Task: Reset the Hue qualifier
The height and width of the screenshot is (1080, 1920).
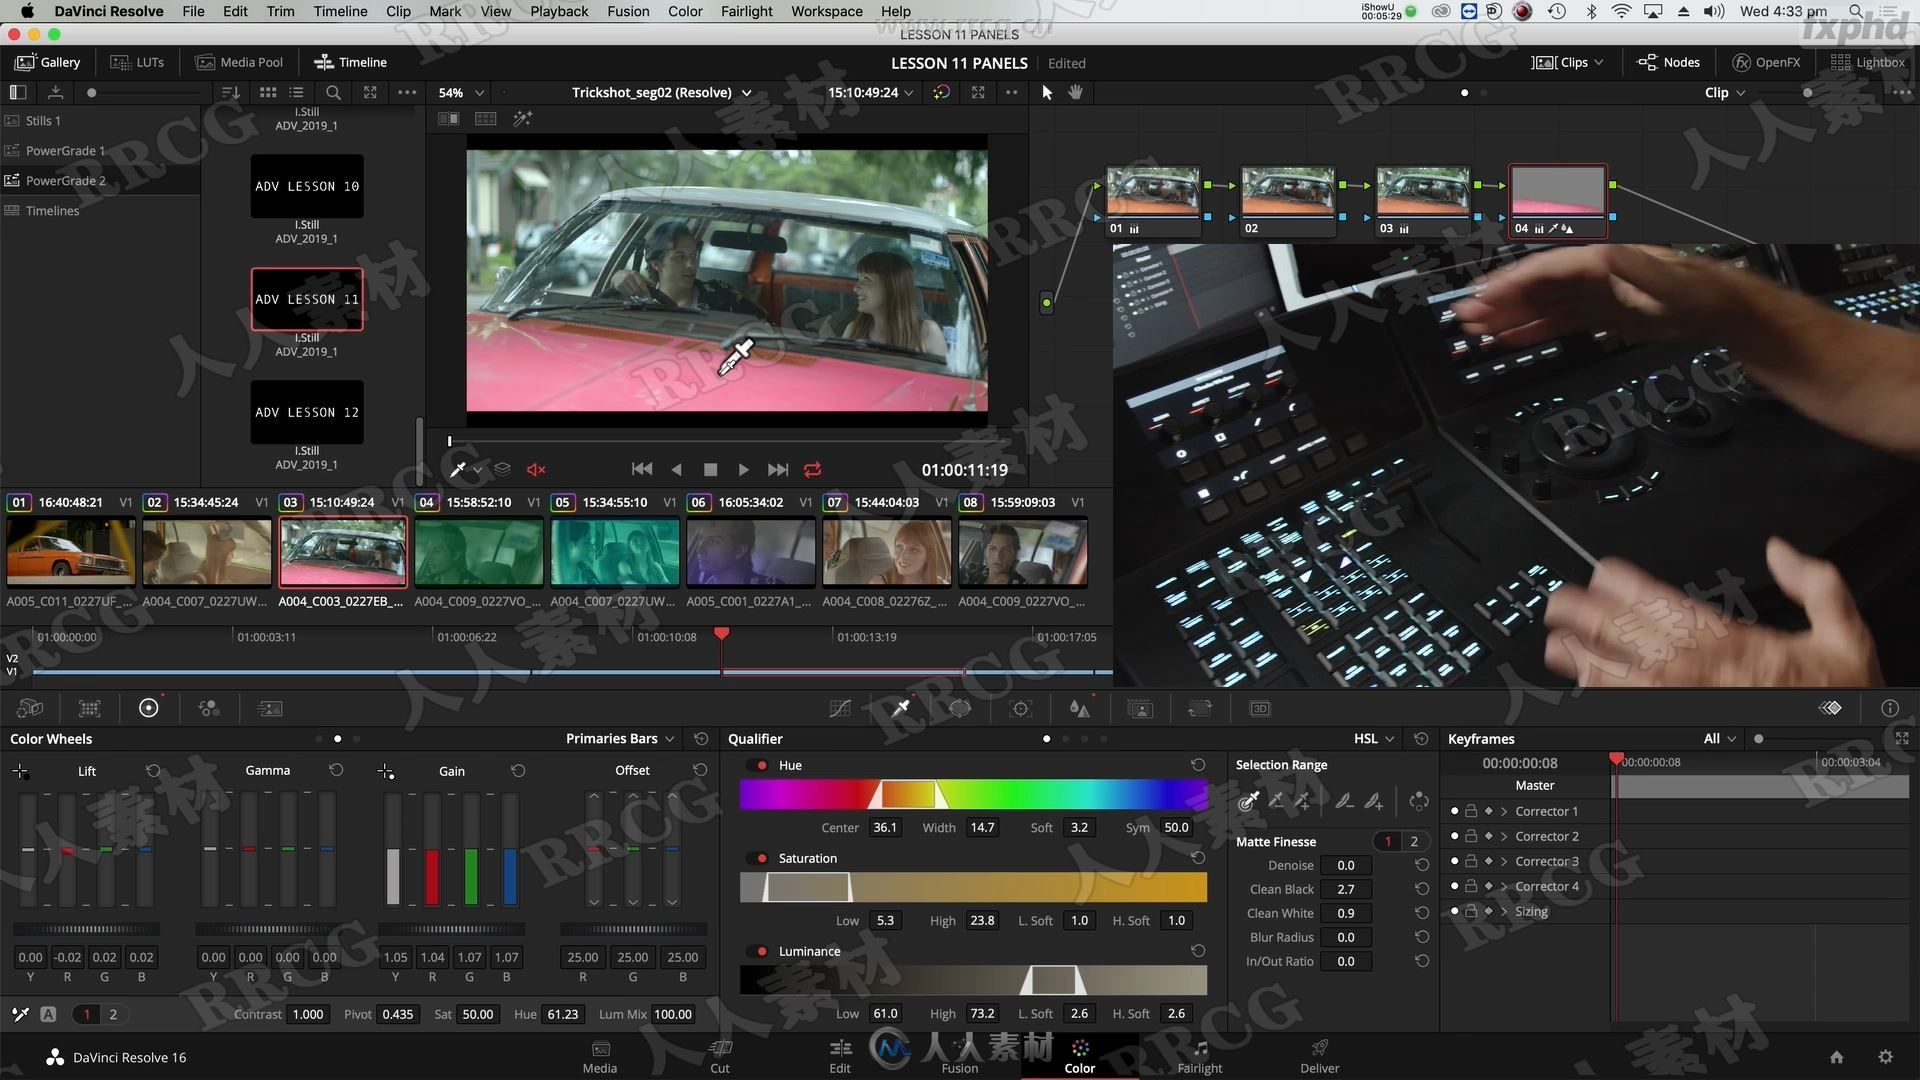Action: click(x=1198, y=765)
